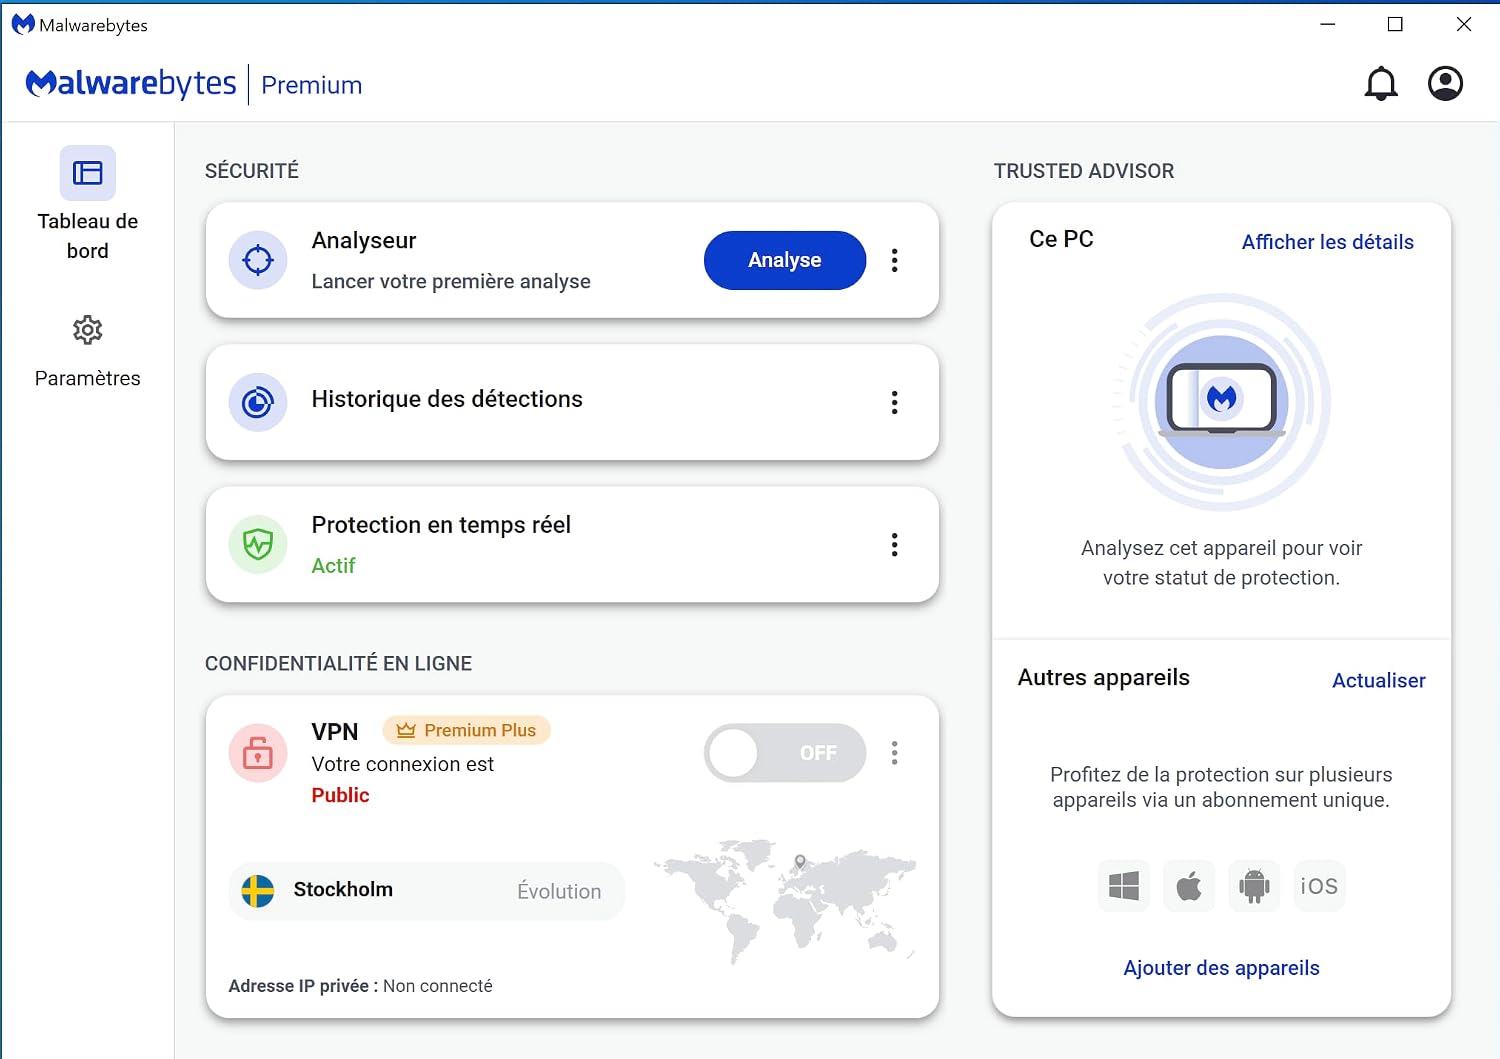Click 'Lancer votre première analyse' text
This screenshot has width=1500, height=1059.
[x=451, y=282]
